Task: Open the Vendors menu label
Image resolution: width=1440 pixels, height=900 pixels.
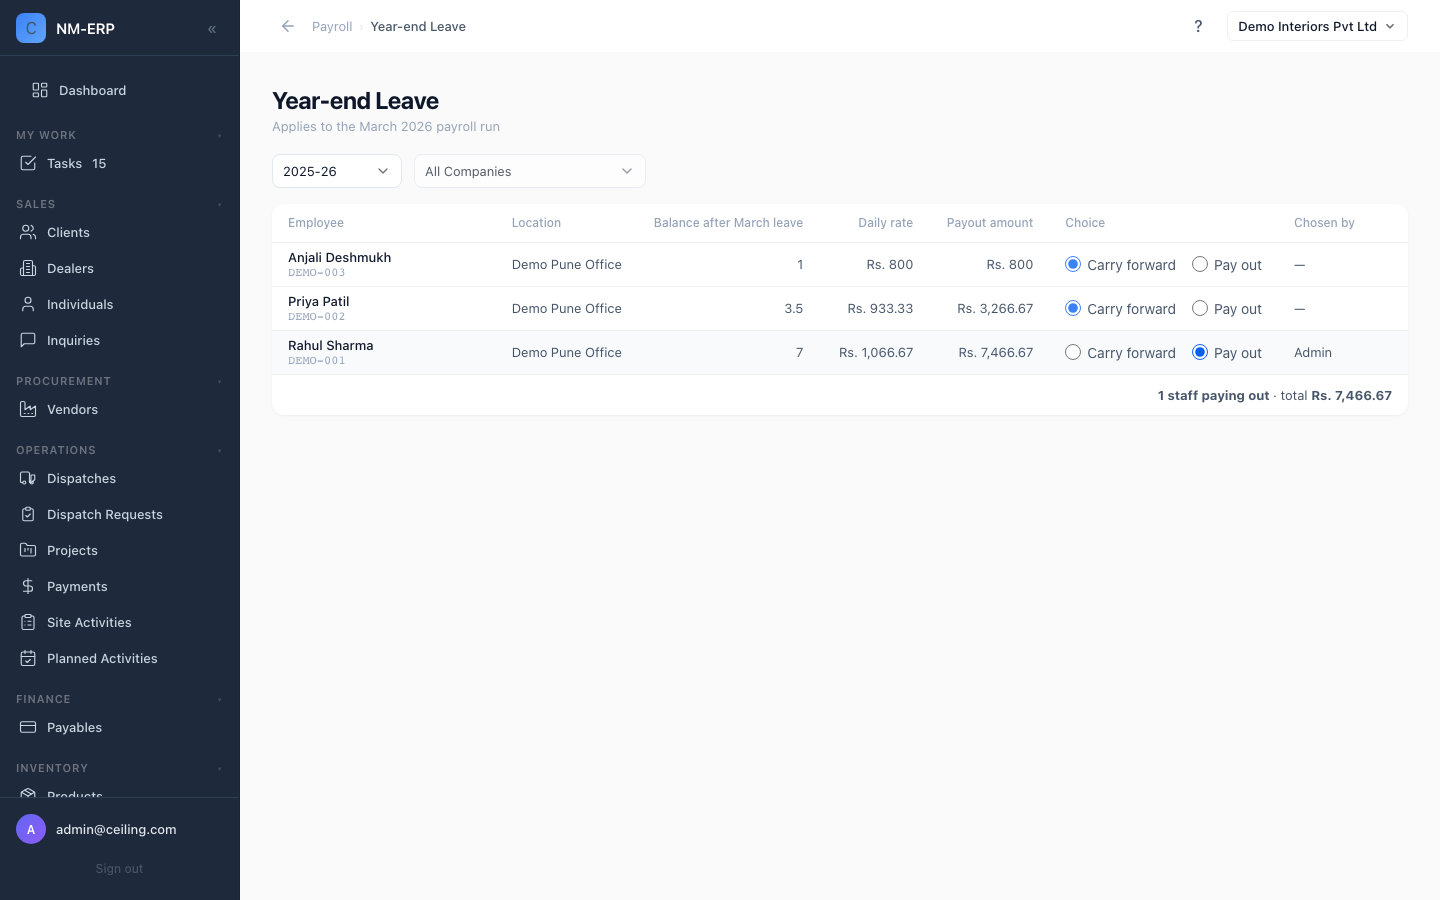Action: pos(72,409)
